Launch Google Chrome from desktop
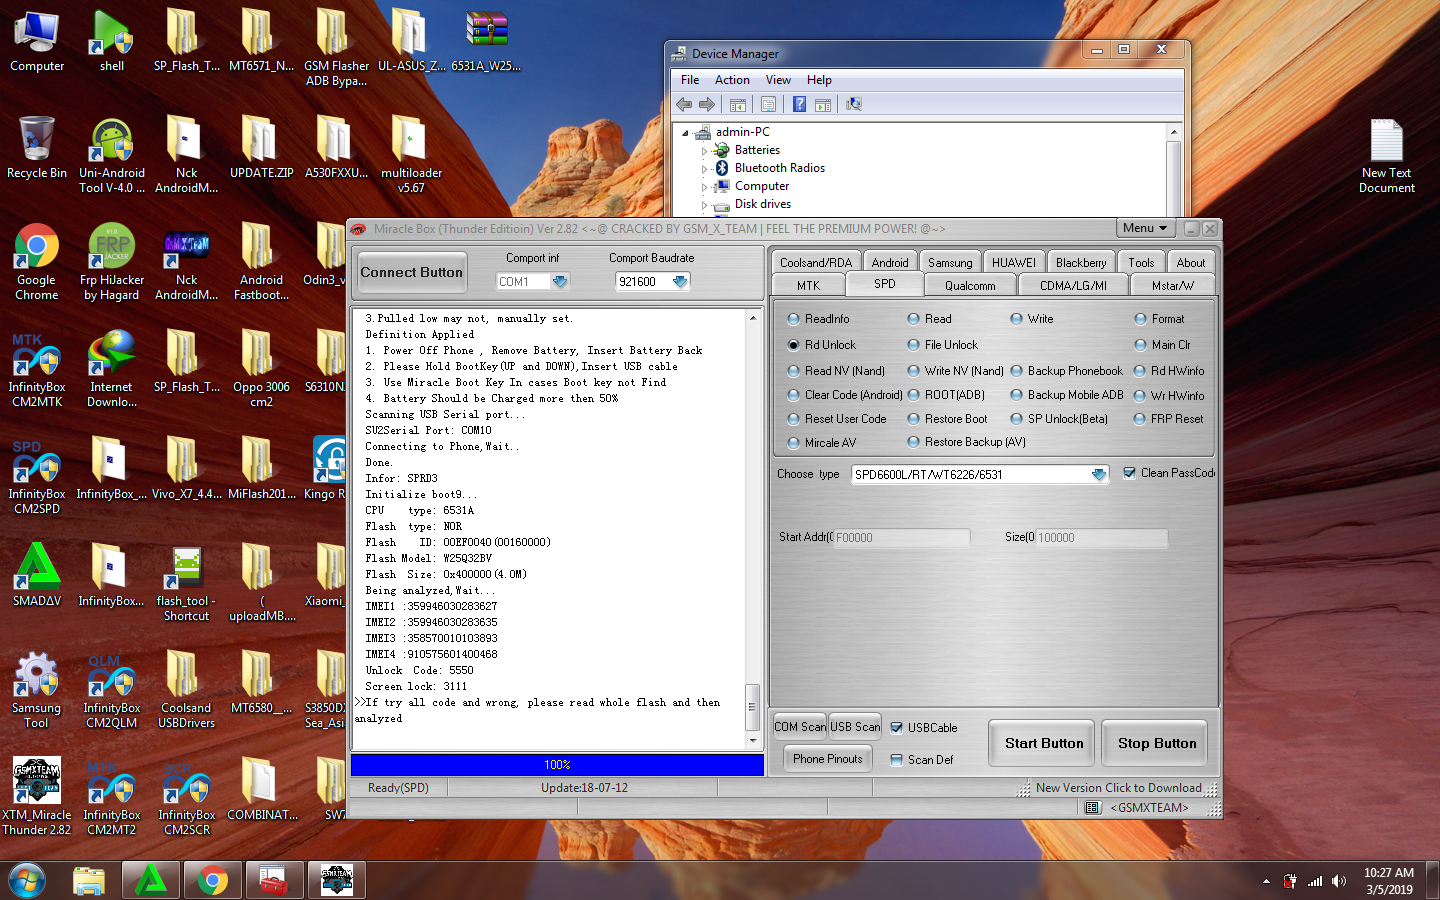Viewport: 1440px width, 900px height. coord(37,262)
